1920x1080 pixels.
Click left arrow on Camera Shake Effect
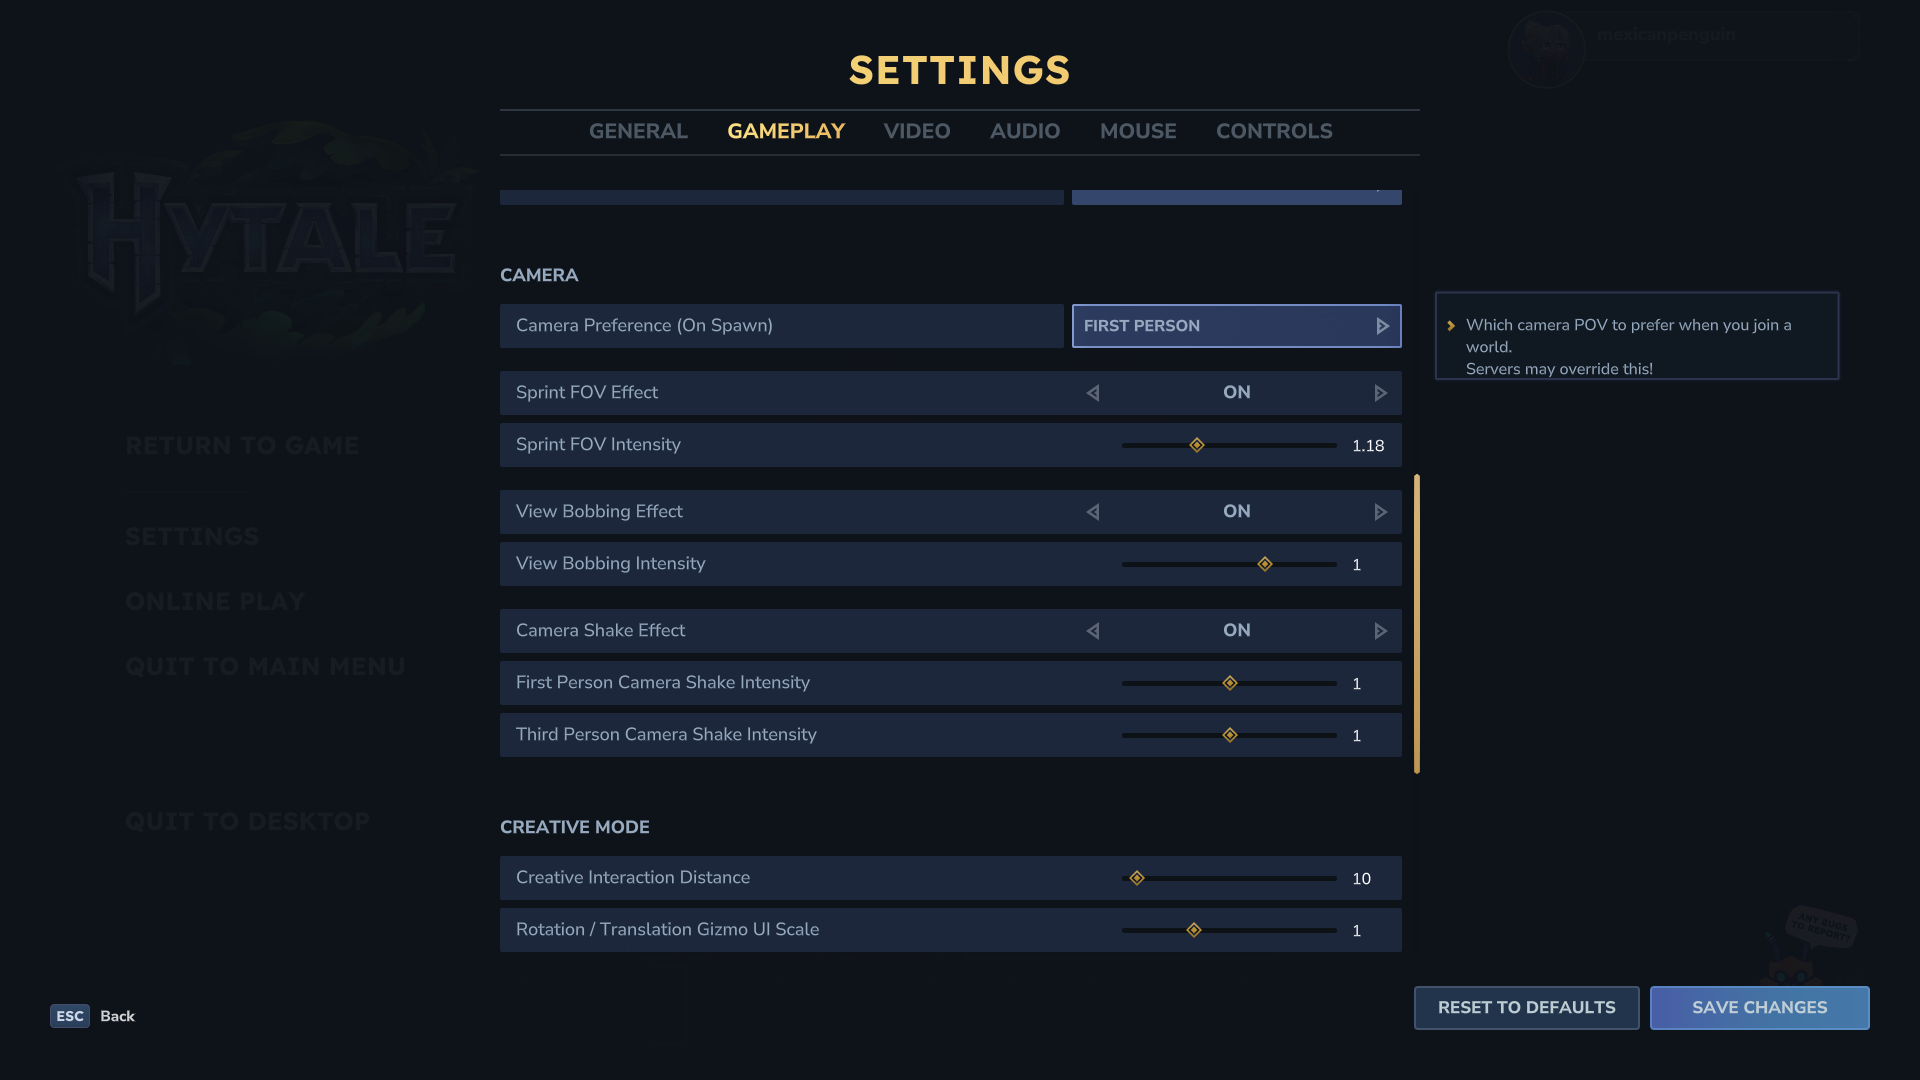click(x=1093, y=631)
